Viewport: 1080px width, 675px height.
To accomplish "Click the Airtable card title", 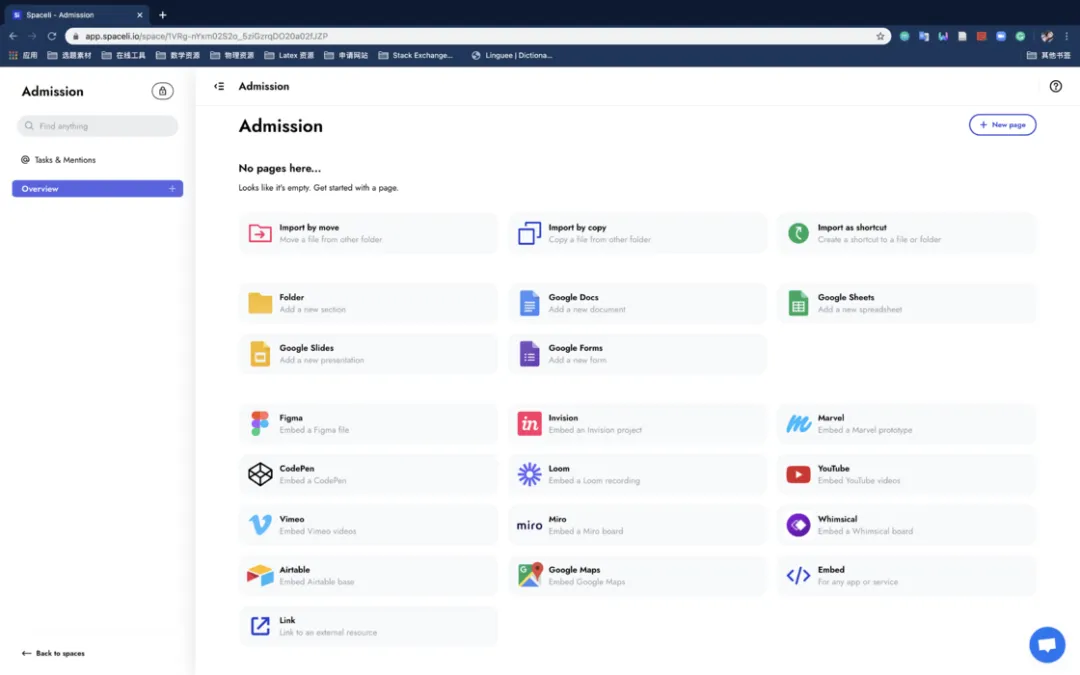I will pos(294,570).
